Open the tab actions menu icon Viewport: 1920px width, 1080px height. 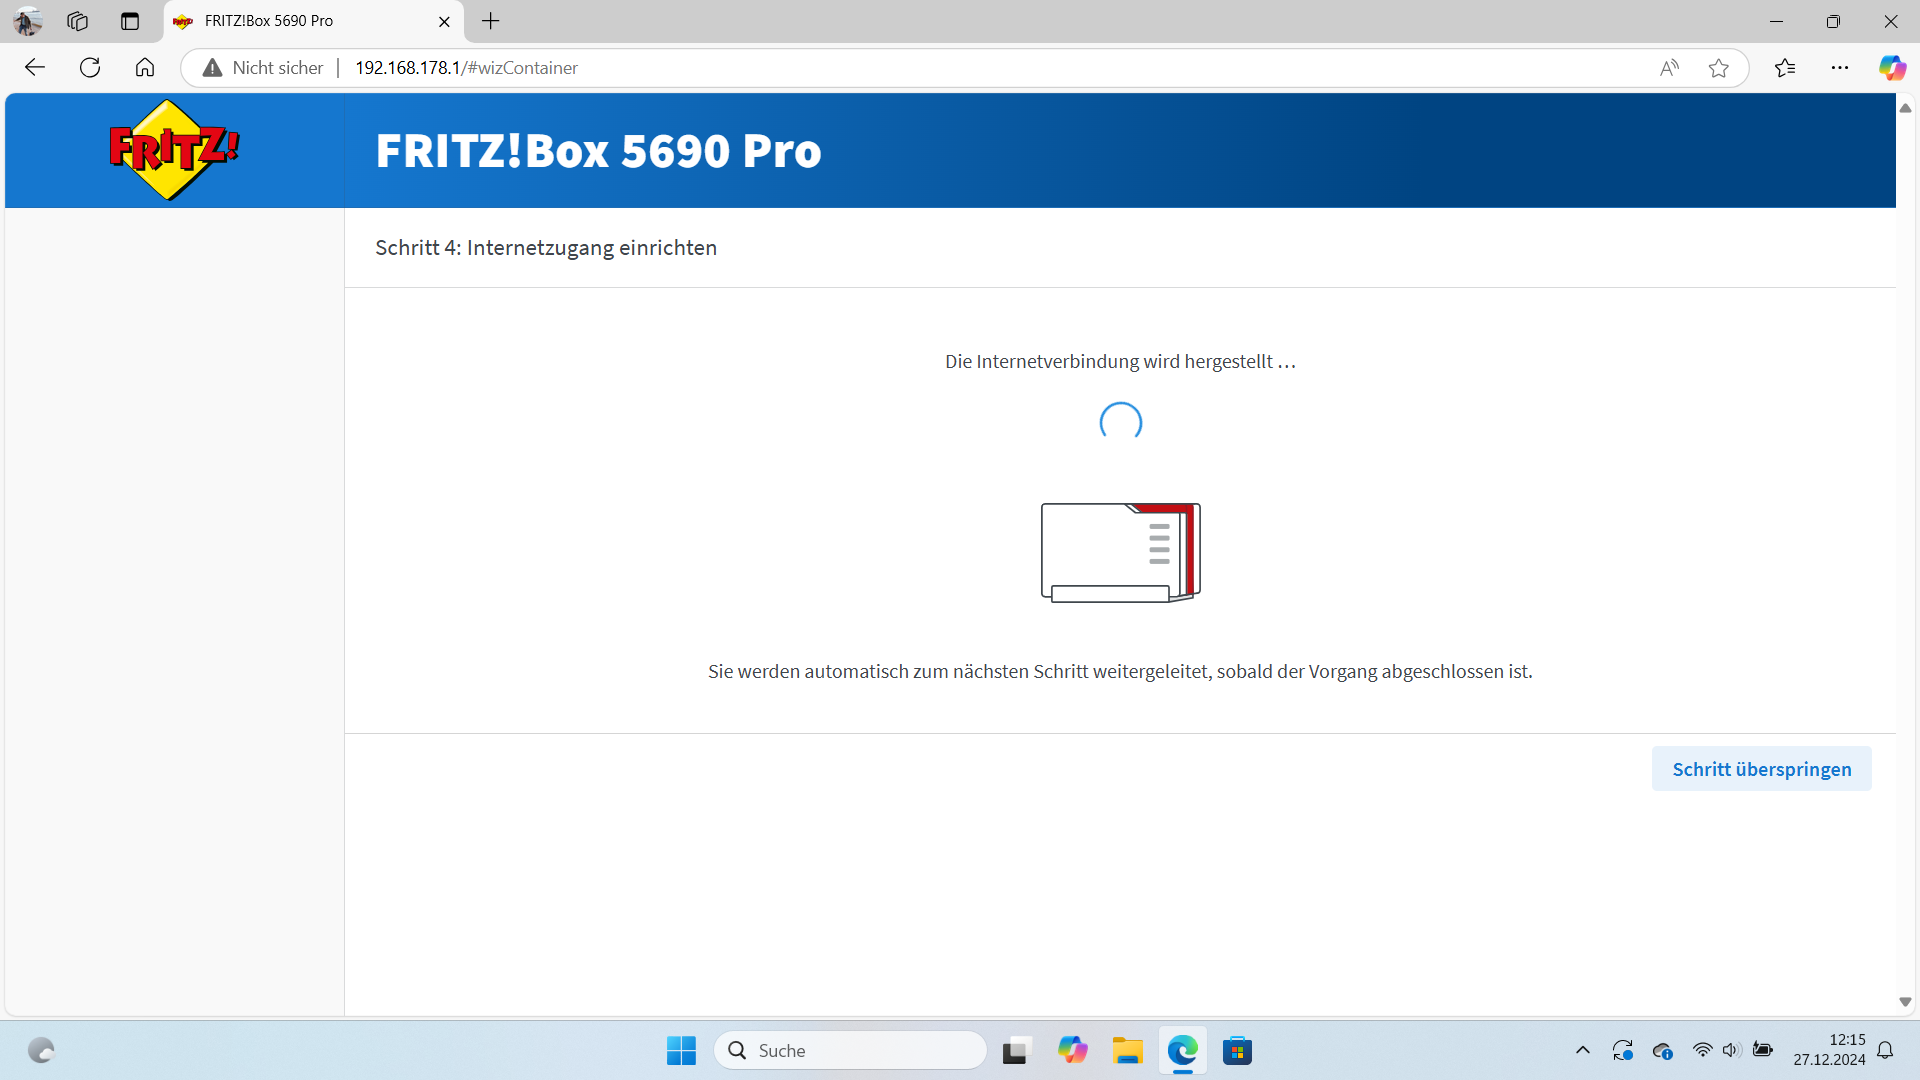pyautogui.click(x=130, y=21)
